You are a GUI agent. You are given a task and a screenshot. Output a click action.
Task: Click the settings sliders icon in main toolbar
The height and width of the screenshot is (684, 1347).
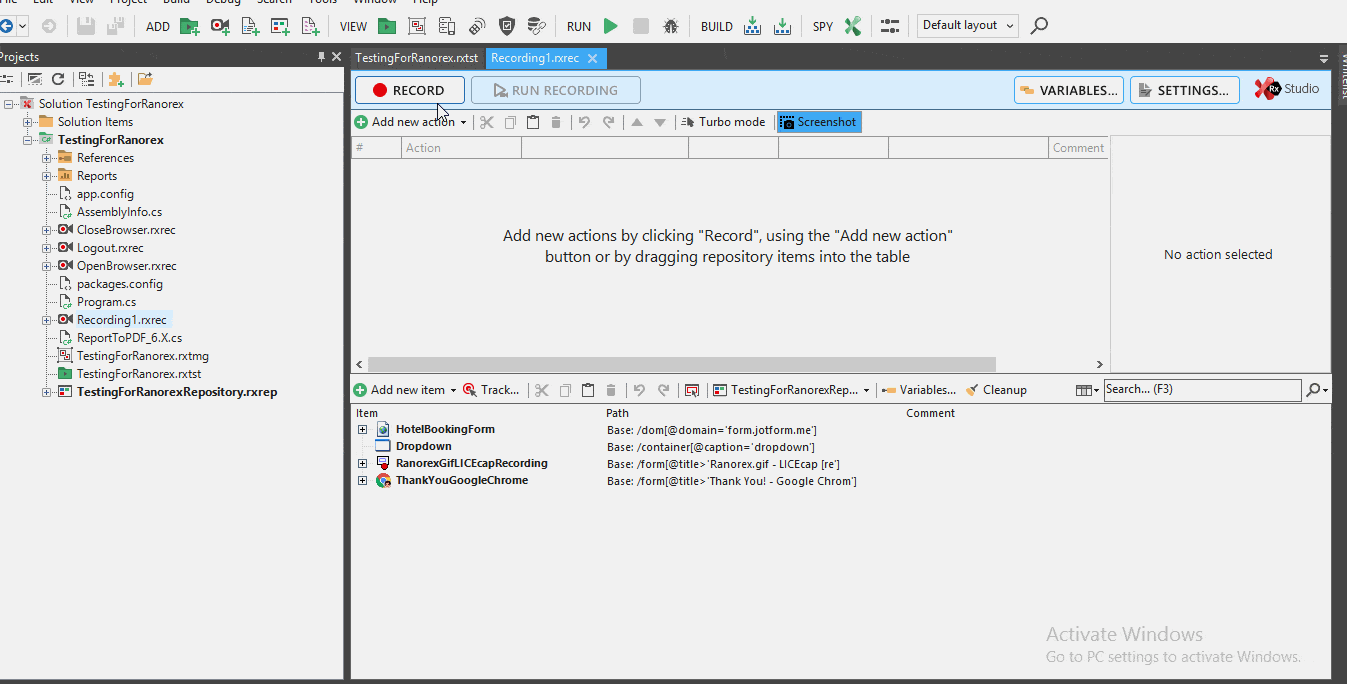coord(890,27)
